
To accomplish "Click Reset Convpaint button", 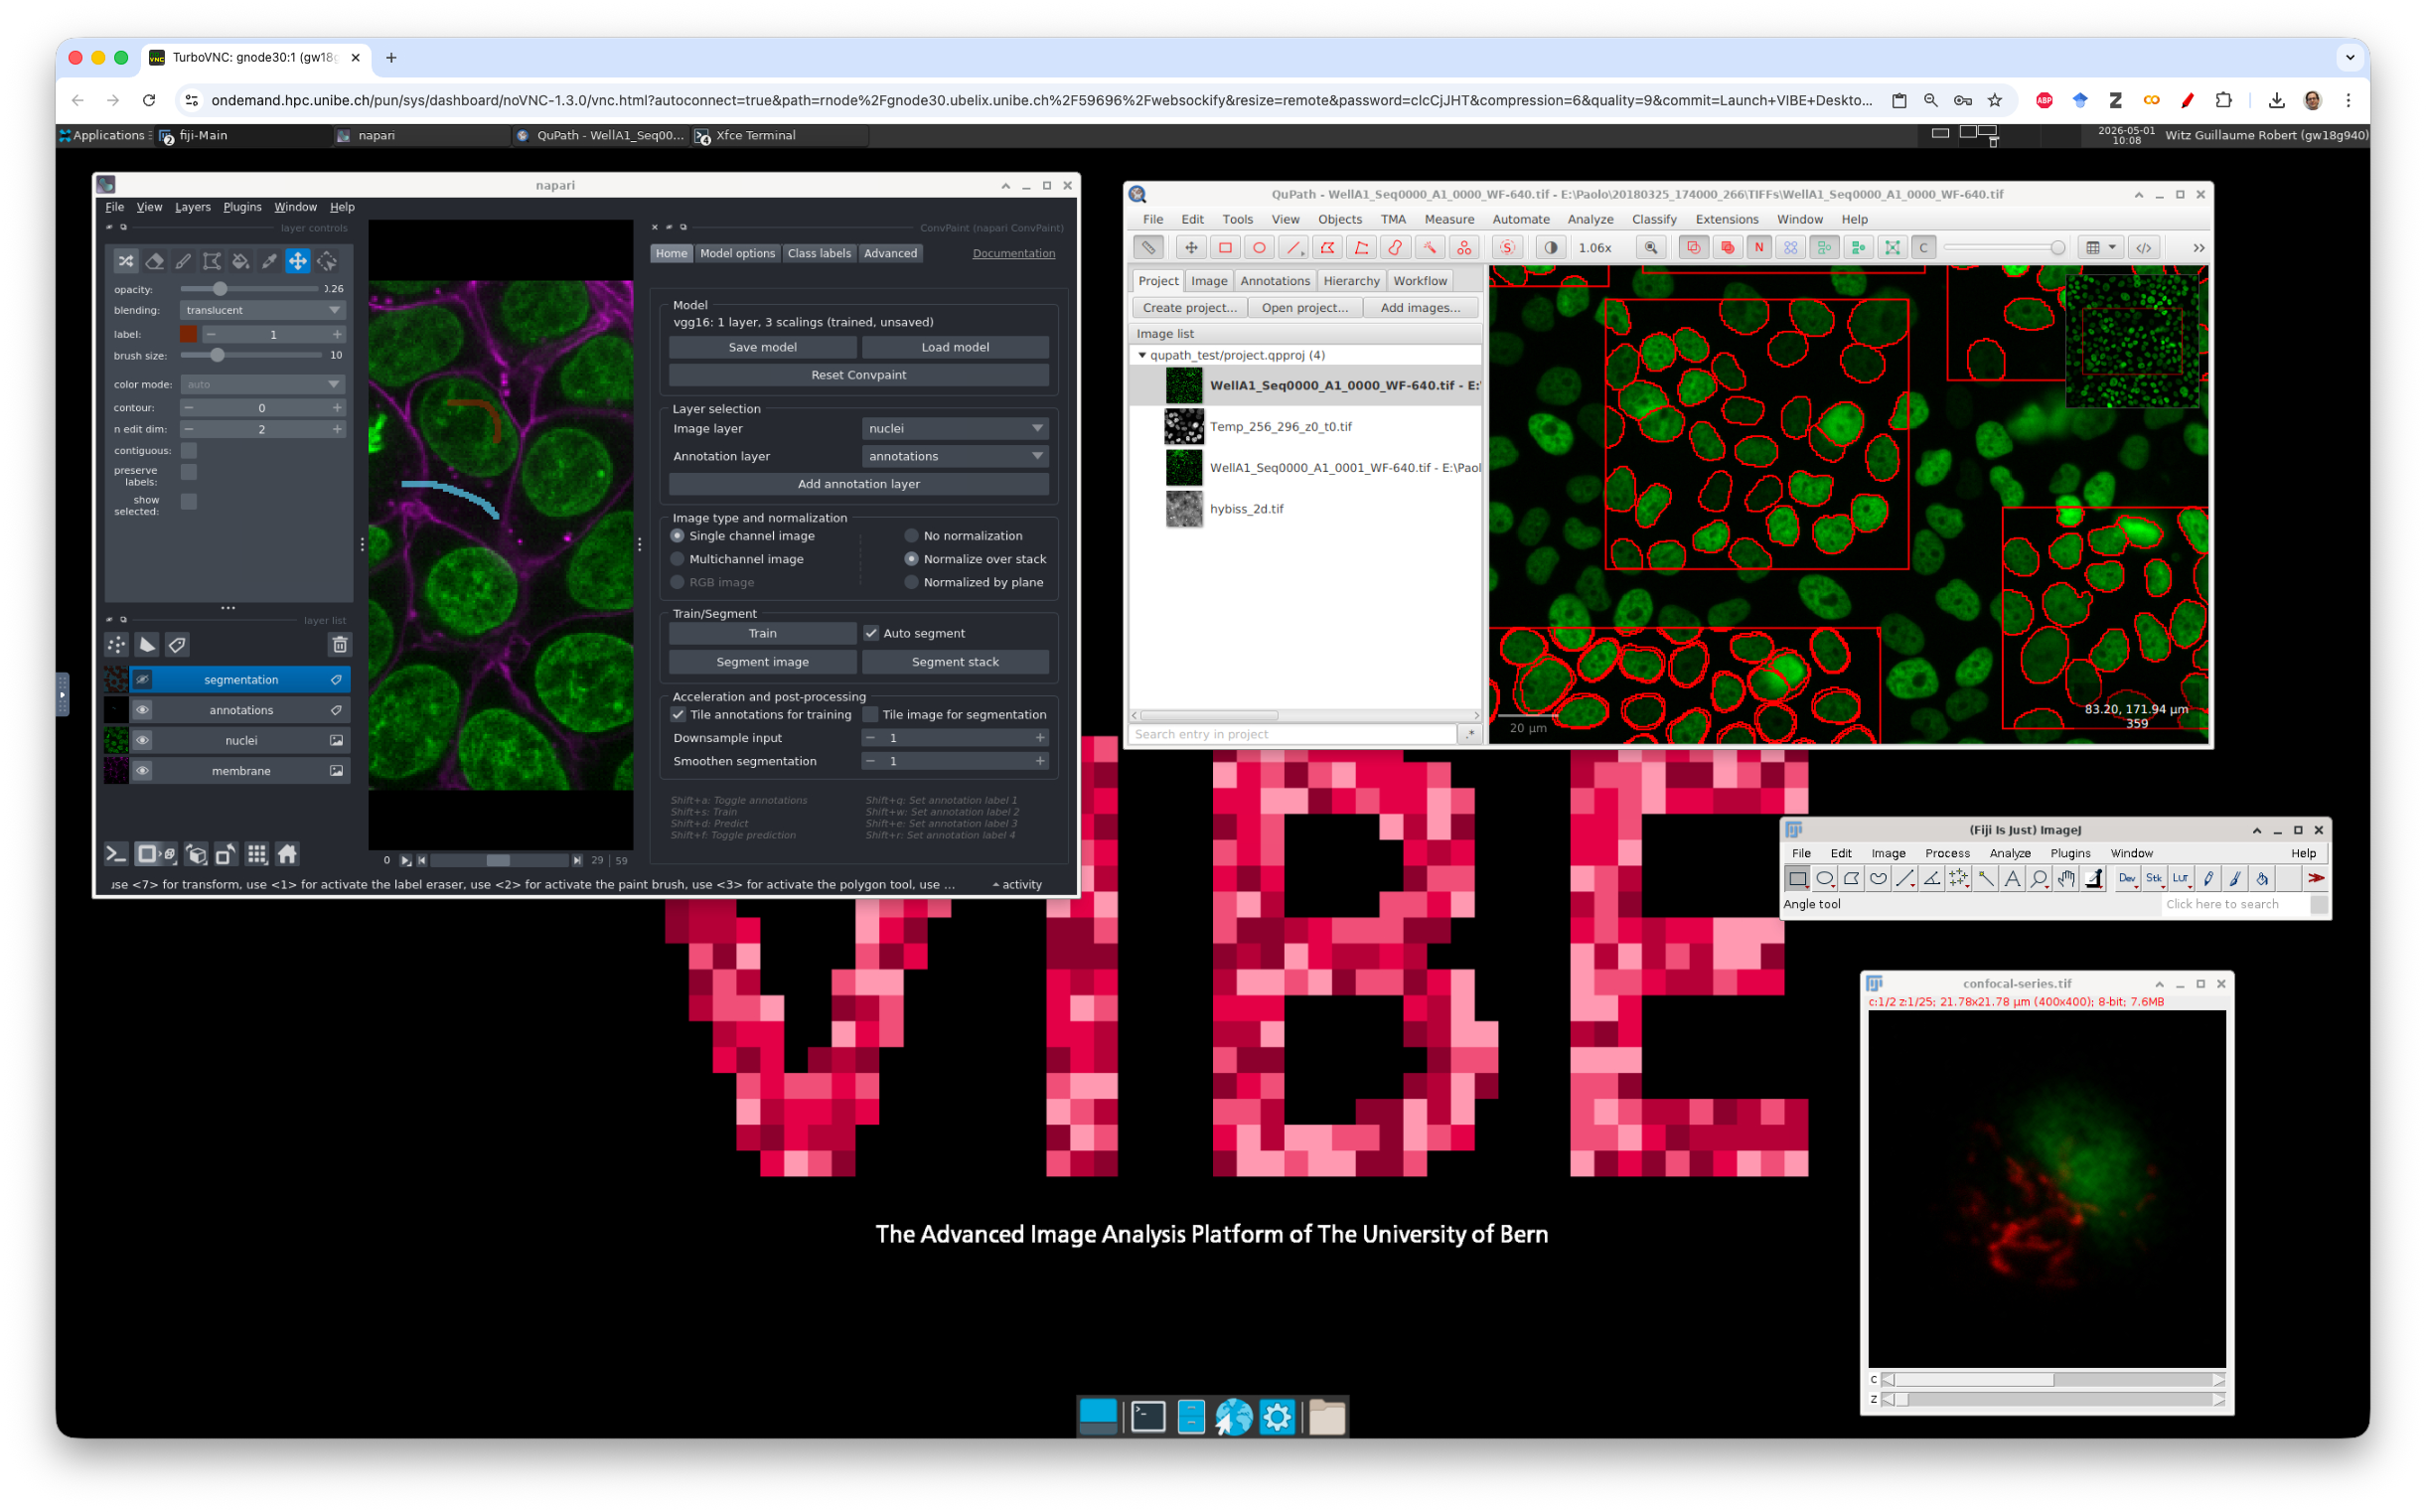I will [858, 375].
